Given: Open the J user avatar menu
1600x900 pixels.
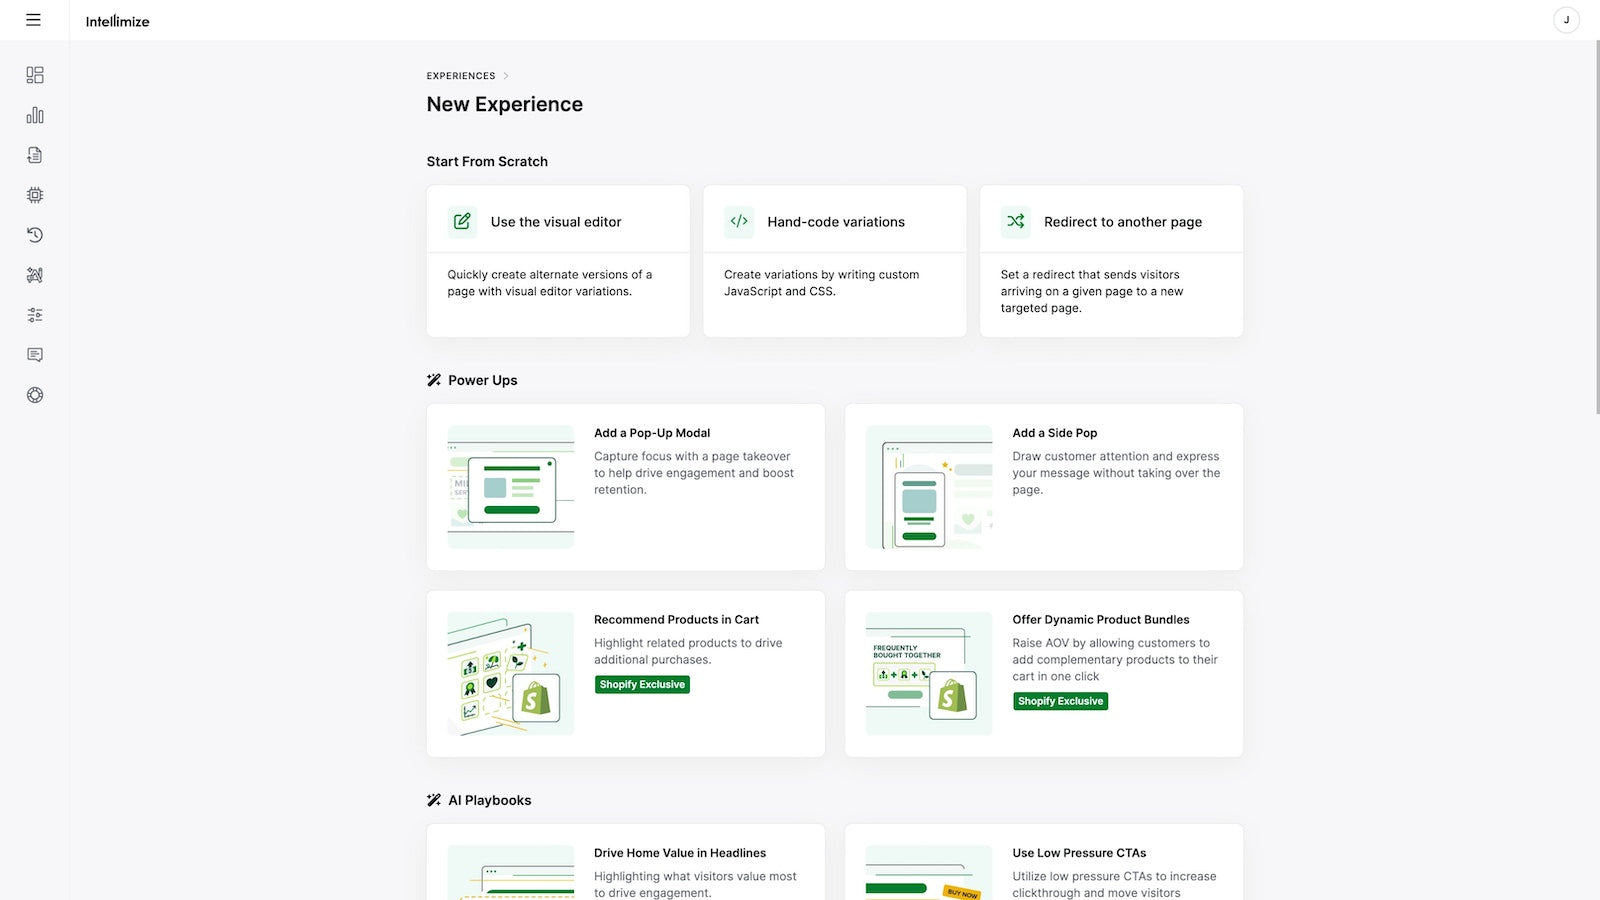Looking at the screenshot, I should tap(1565, 20).
